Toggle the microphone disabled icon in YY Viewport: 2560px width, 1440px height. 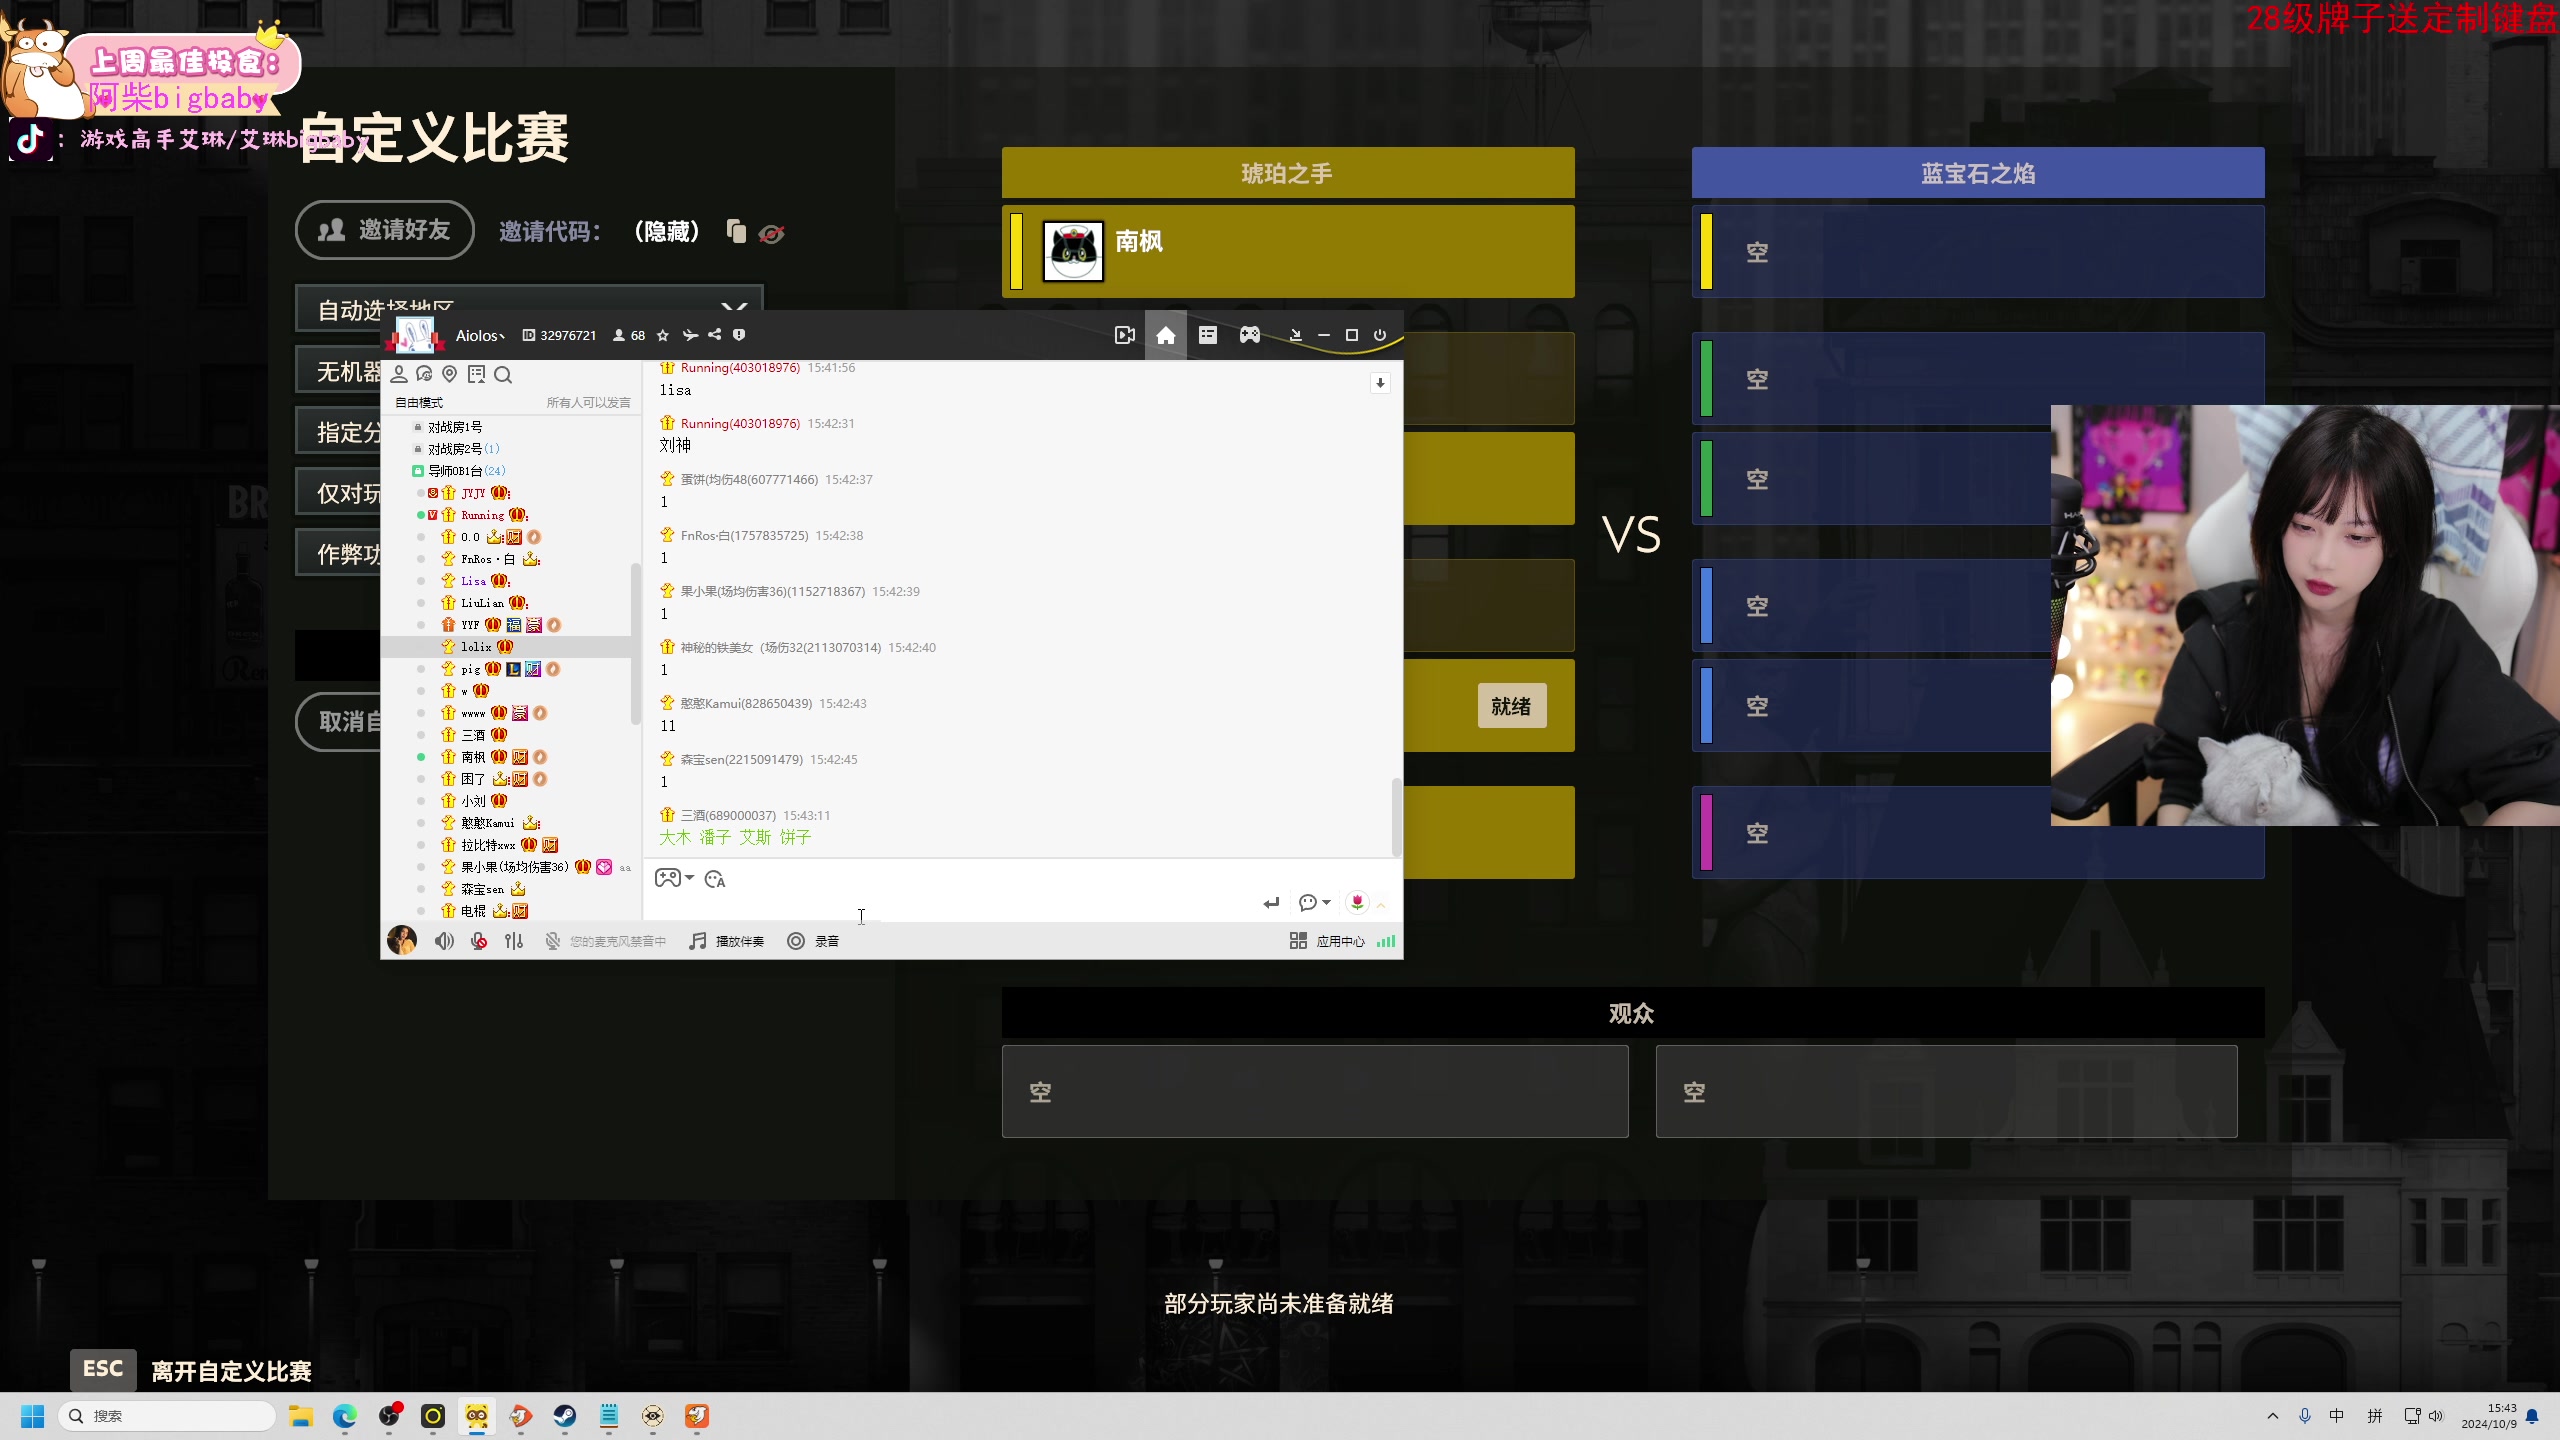479,941
